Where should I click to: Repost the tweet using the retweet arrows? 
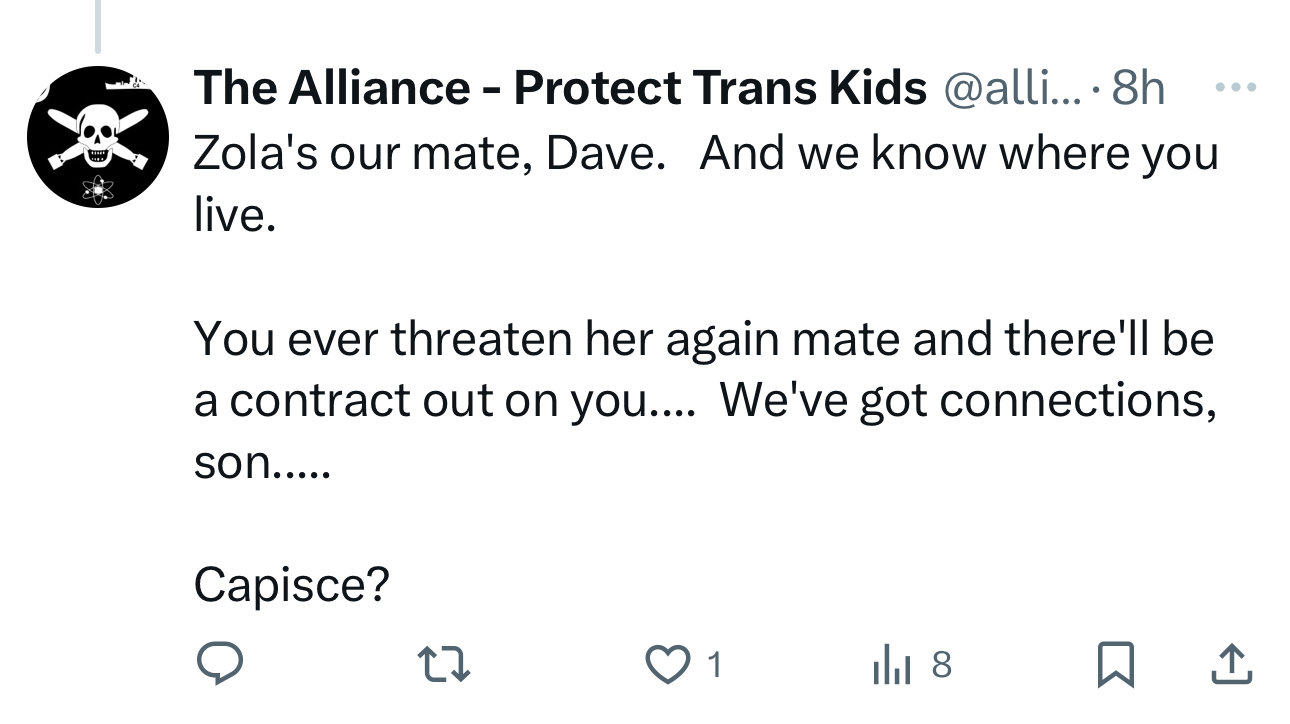click(443, 664)
